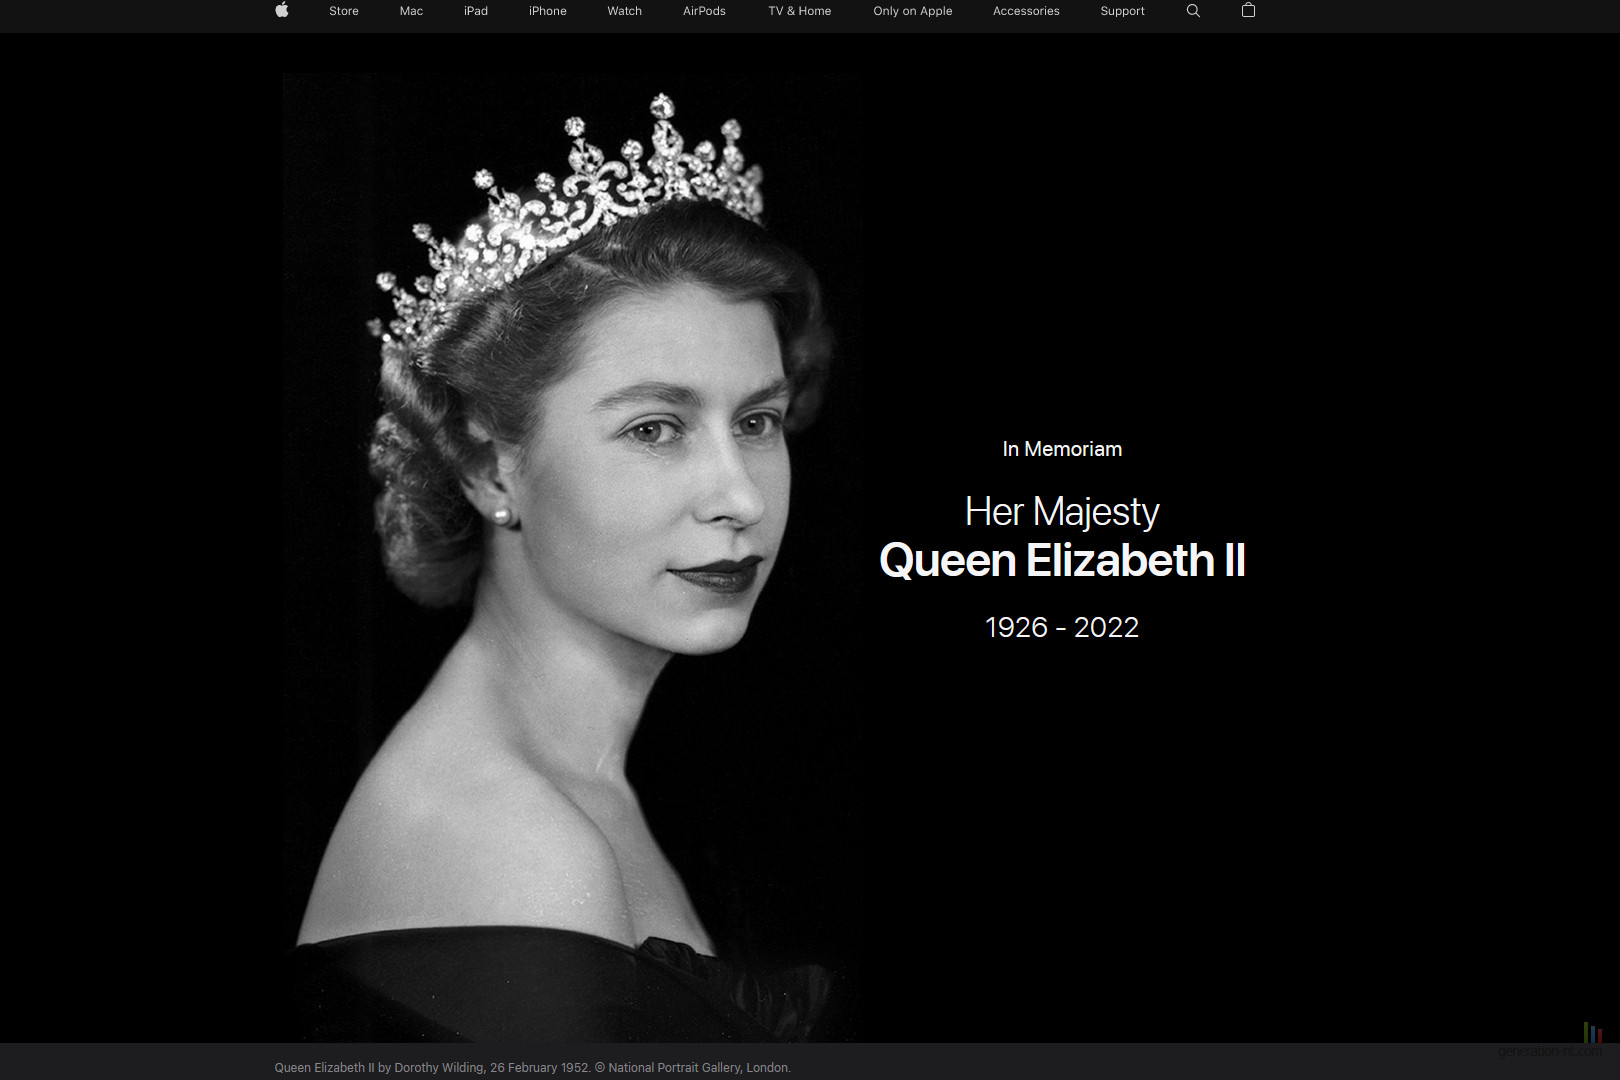
Task: Open the search magnifier icon
Action: [1193, 11]
